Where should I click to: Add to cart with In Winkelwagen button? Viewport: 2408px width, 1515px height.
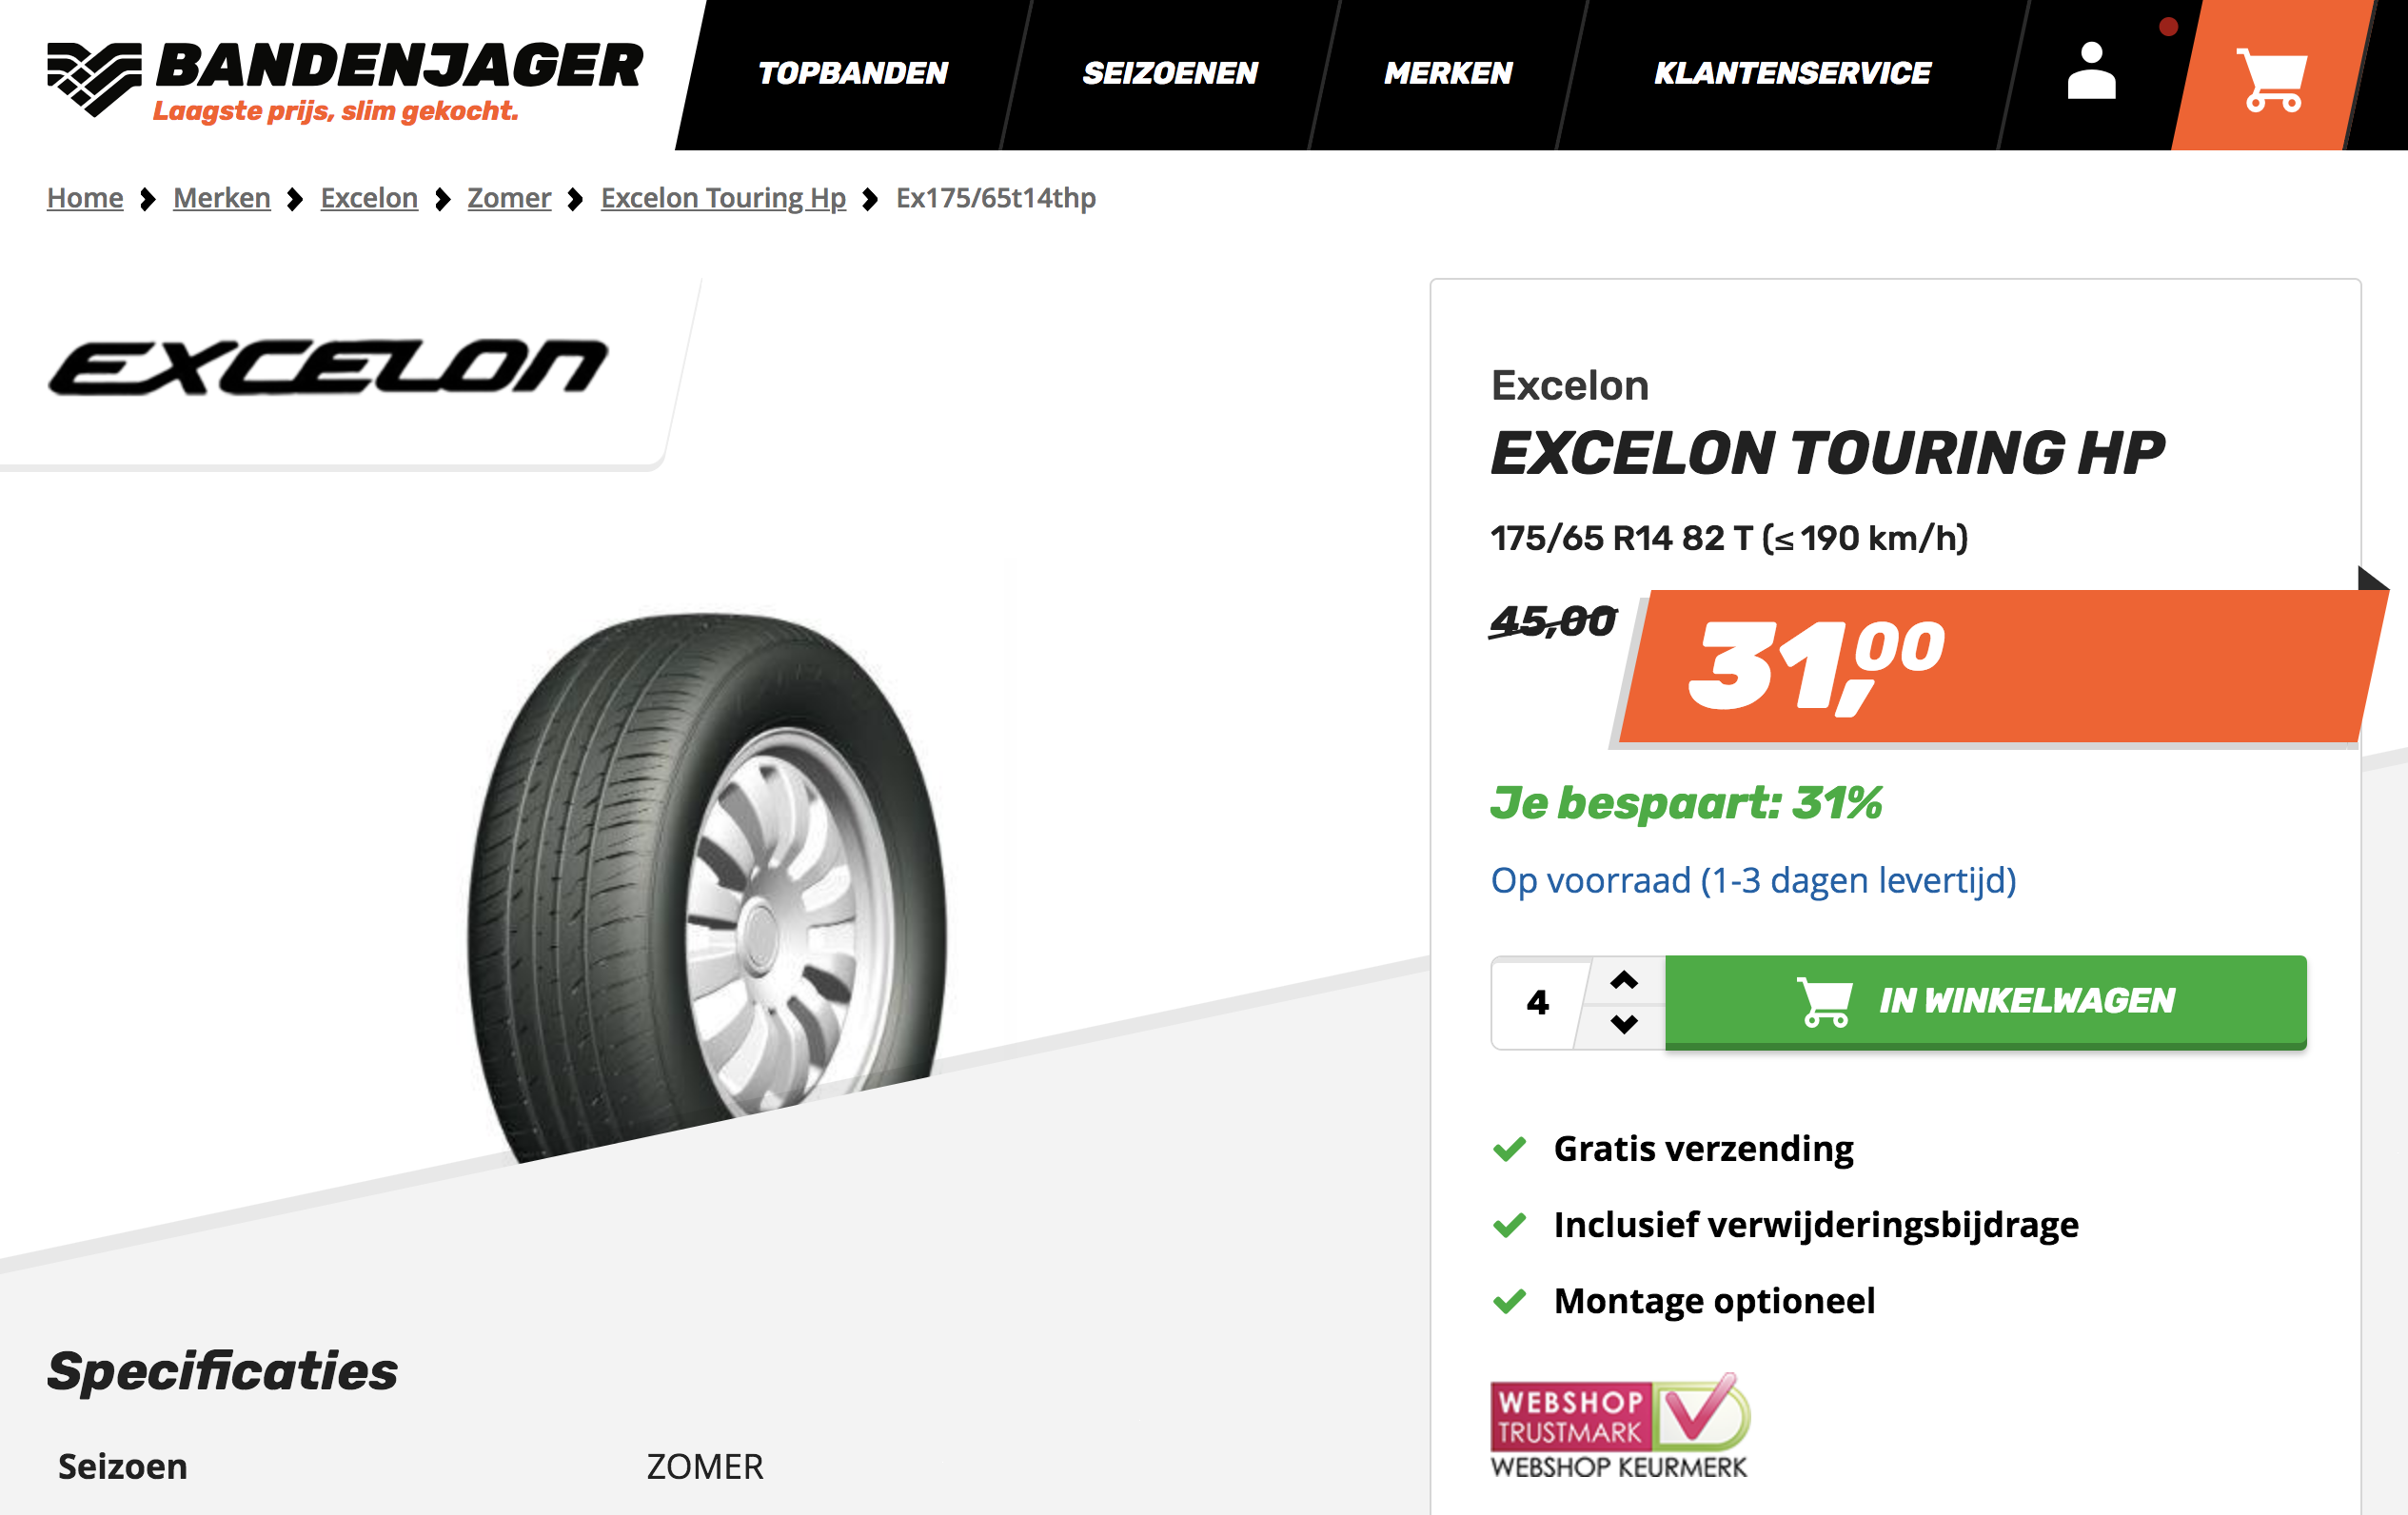(1985, 1001)
